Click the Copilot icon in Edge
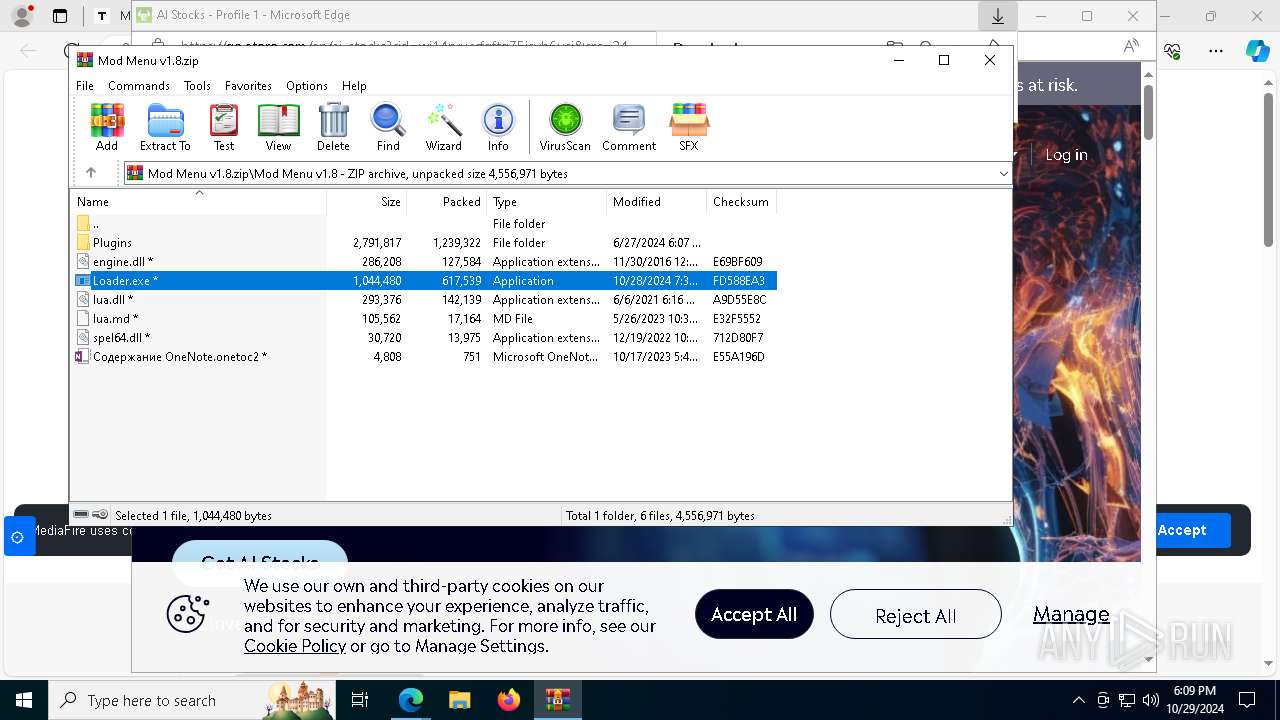Screen dimensions: 1280x720 coord(1257,50)
